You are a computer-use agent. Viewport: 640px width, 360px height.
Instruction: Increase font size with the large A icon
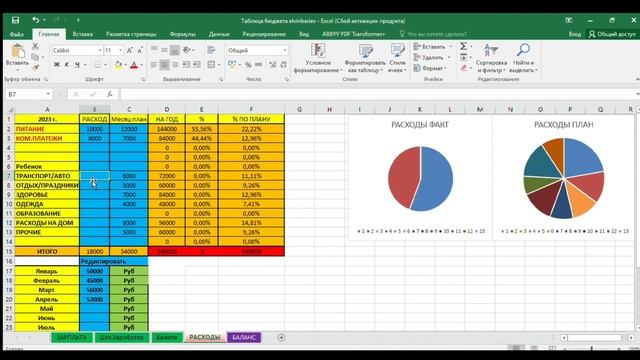click(129, 50)
